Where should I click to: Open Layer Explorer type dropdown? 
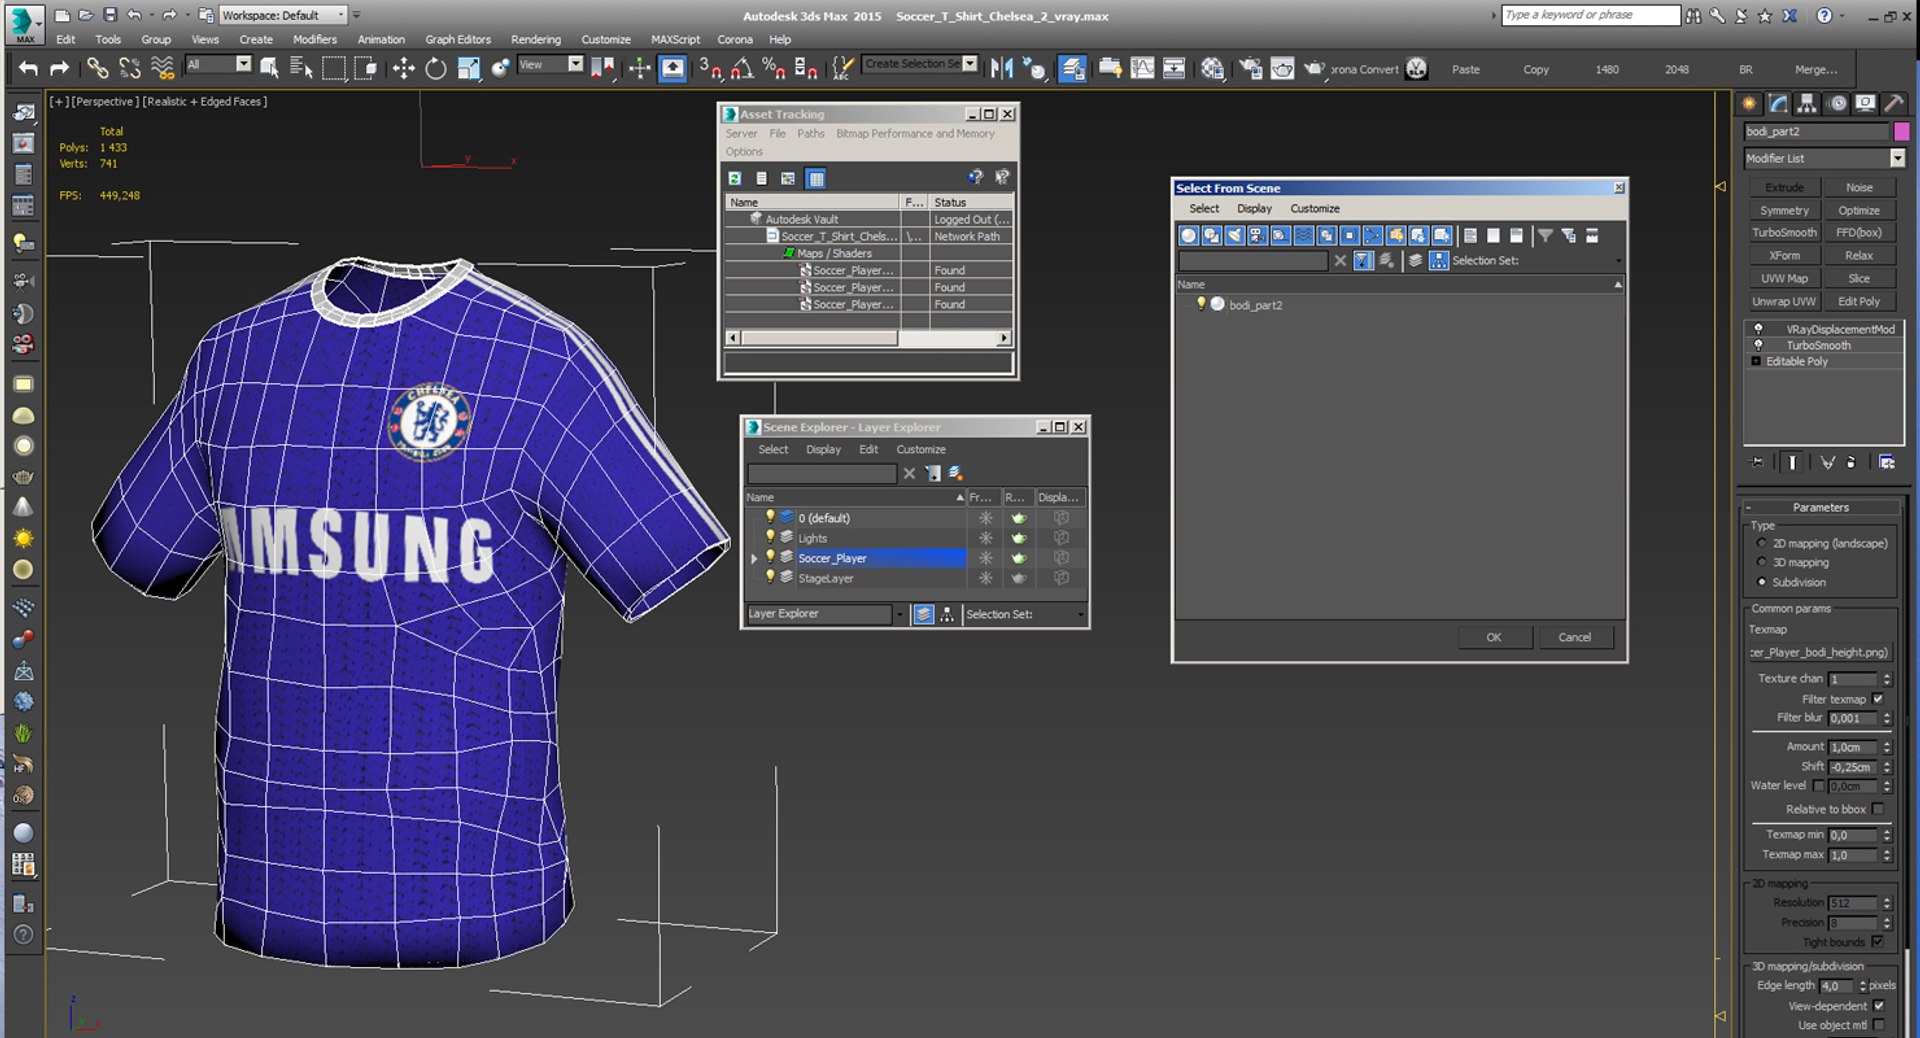tap(899, 614)
